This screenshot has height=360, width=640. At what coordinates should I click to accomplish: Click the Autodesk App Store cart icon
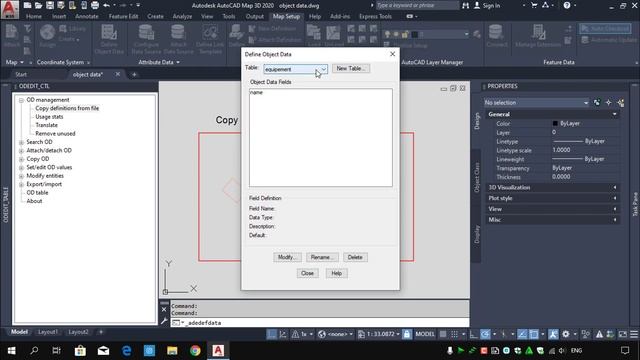534,5
